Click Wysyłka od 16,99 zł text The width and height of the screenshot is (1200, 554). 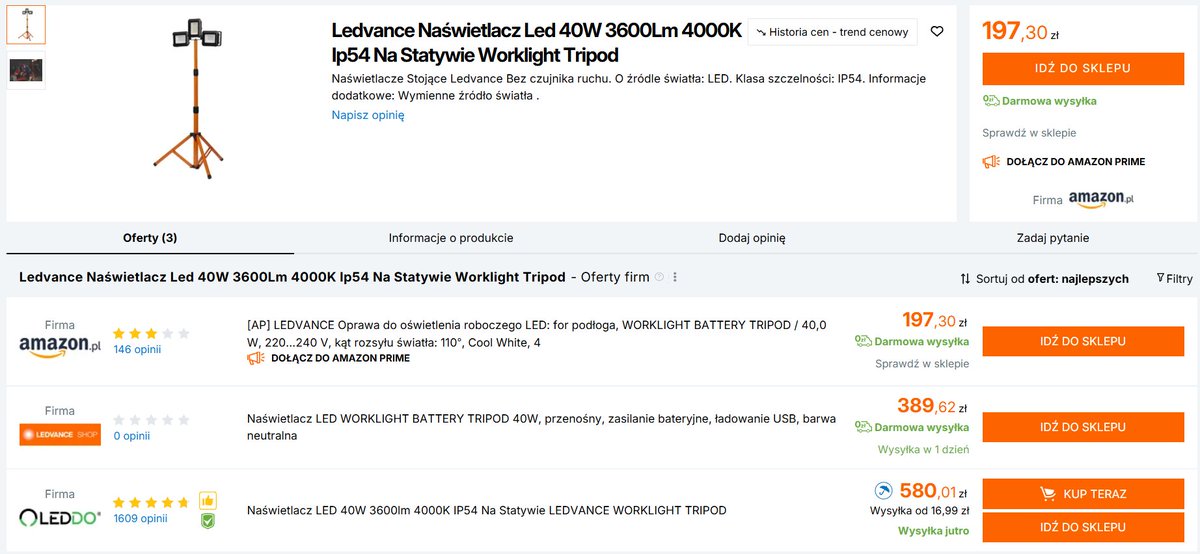920,511
